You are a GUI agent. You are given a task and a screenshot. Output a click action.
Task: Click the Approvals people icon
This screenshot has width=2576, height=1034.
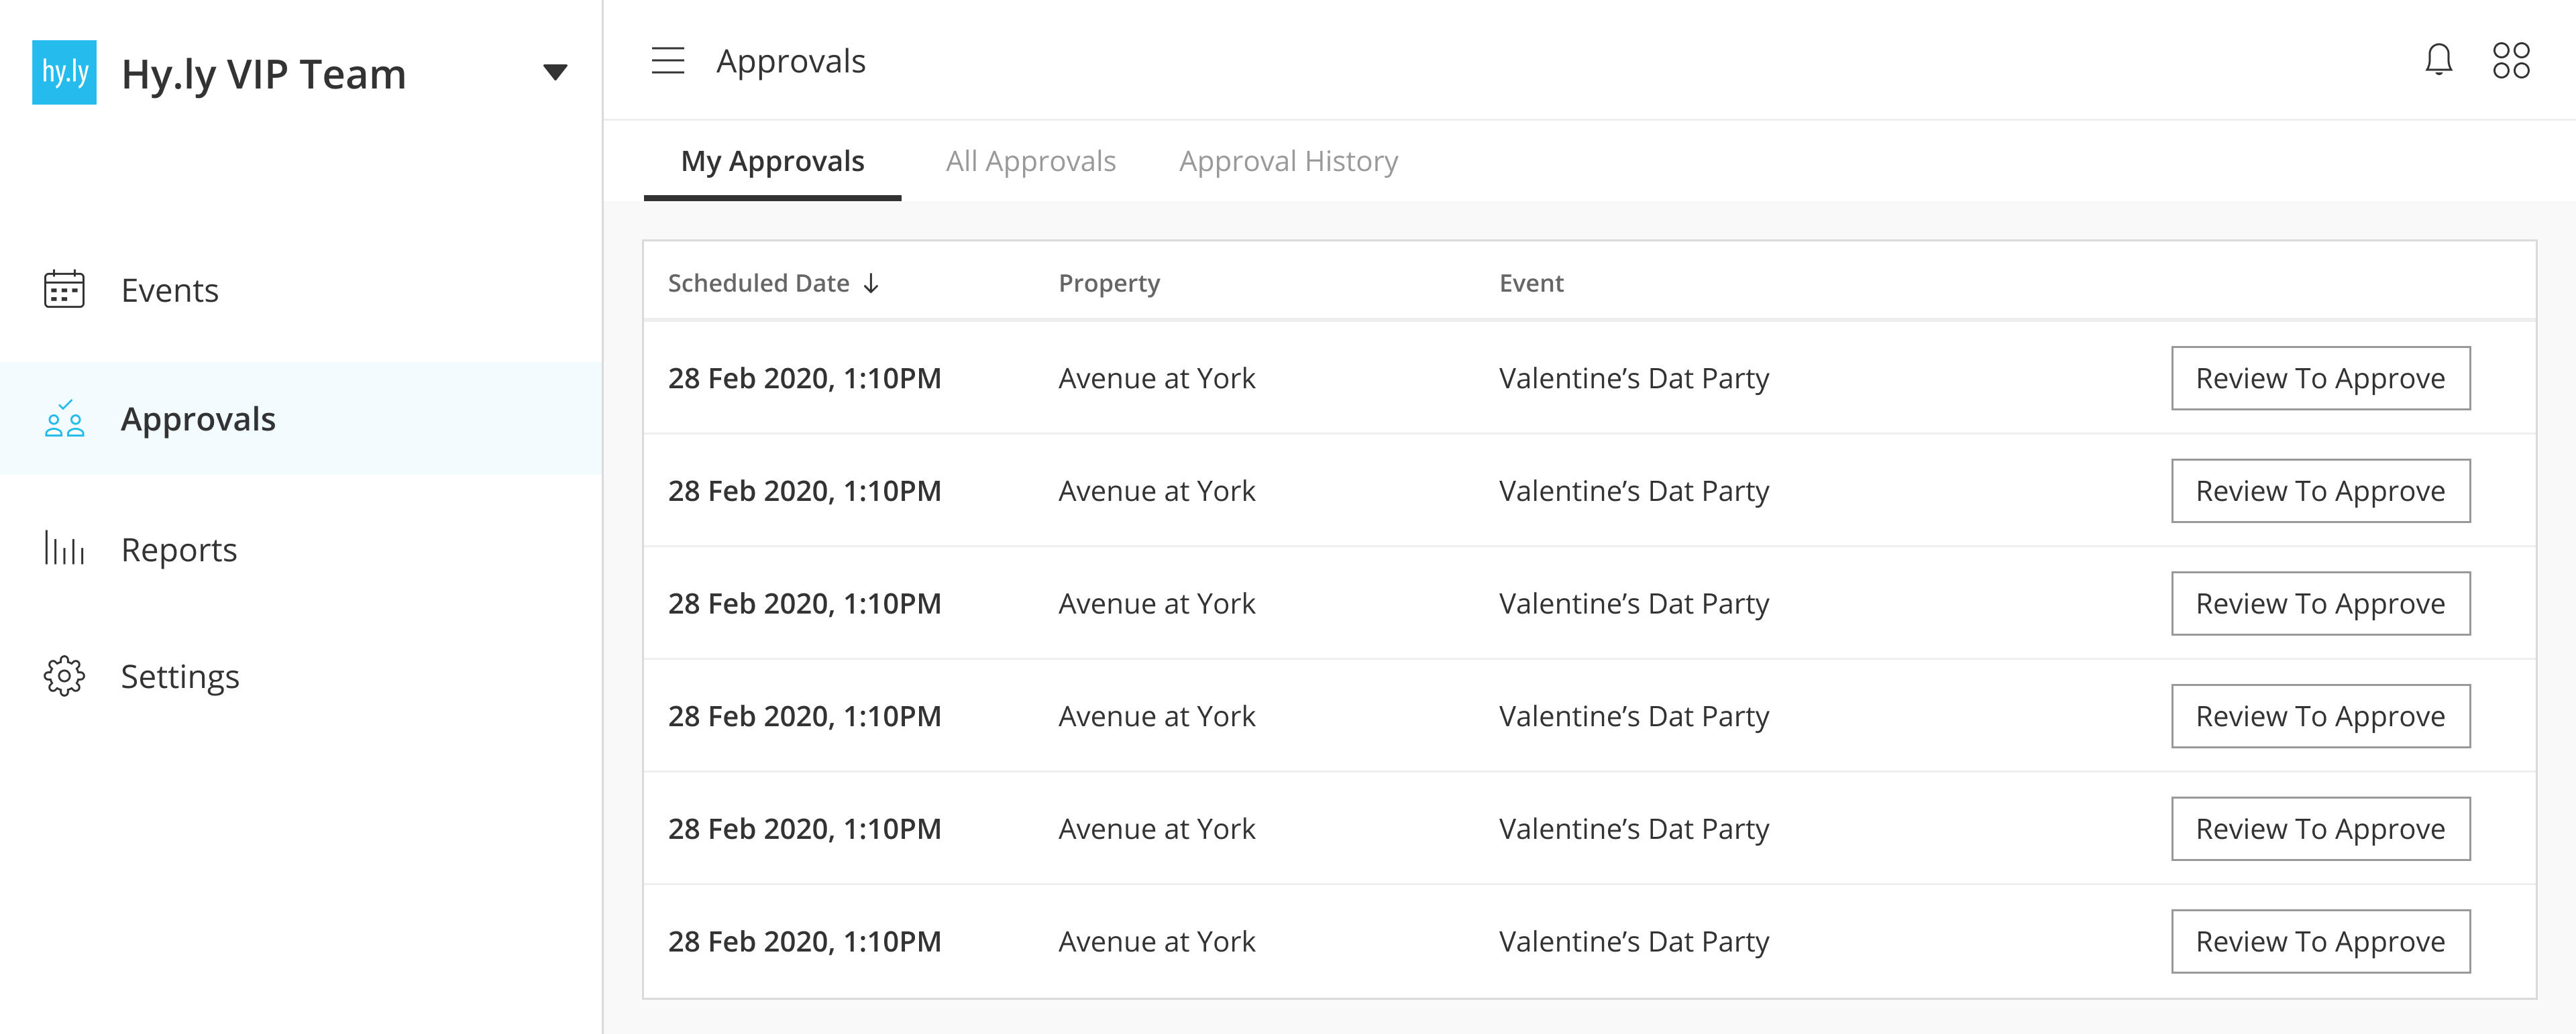tap(64, 419)
